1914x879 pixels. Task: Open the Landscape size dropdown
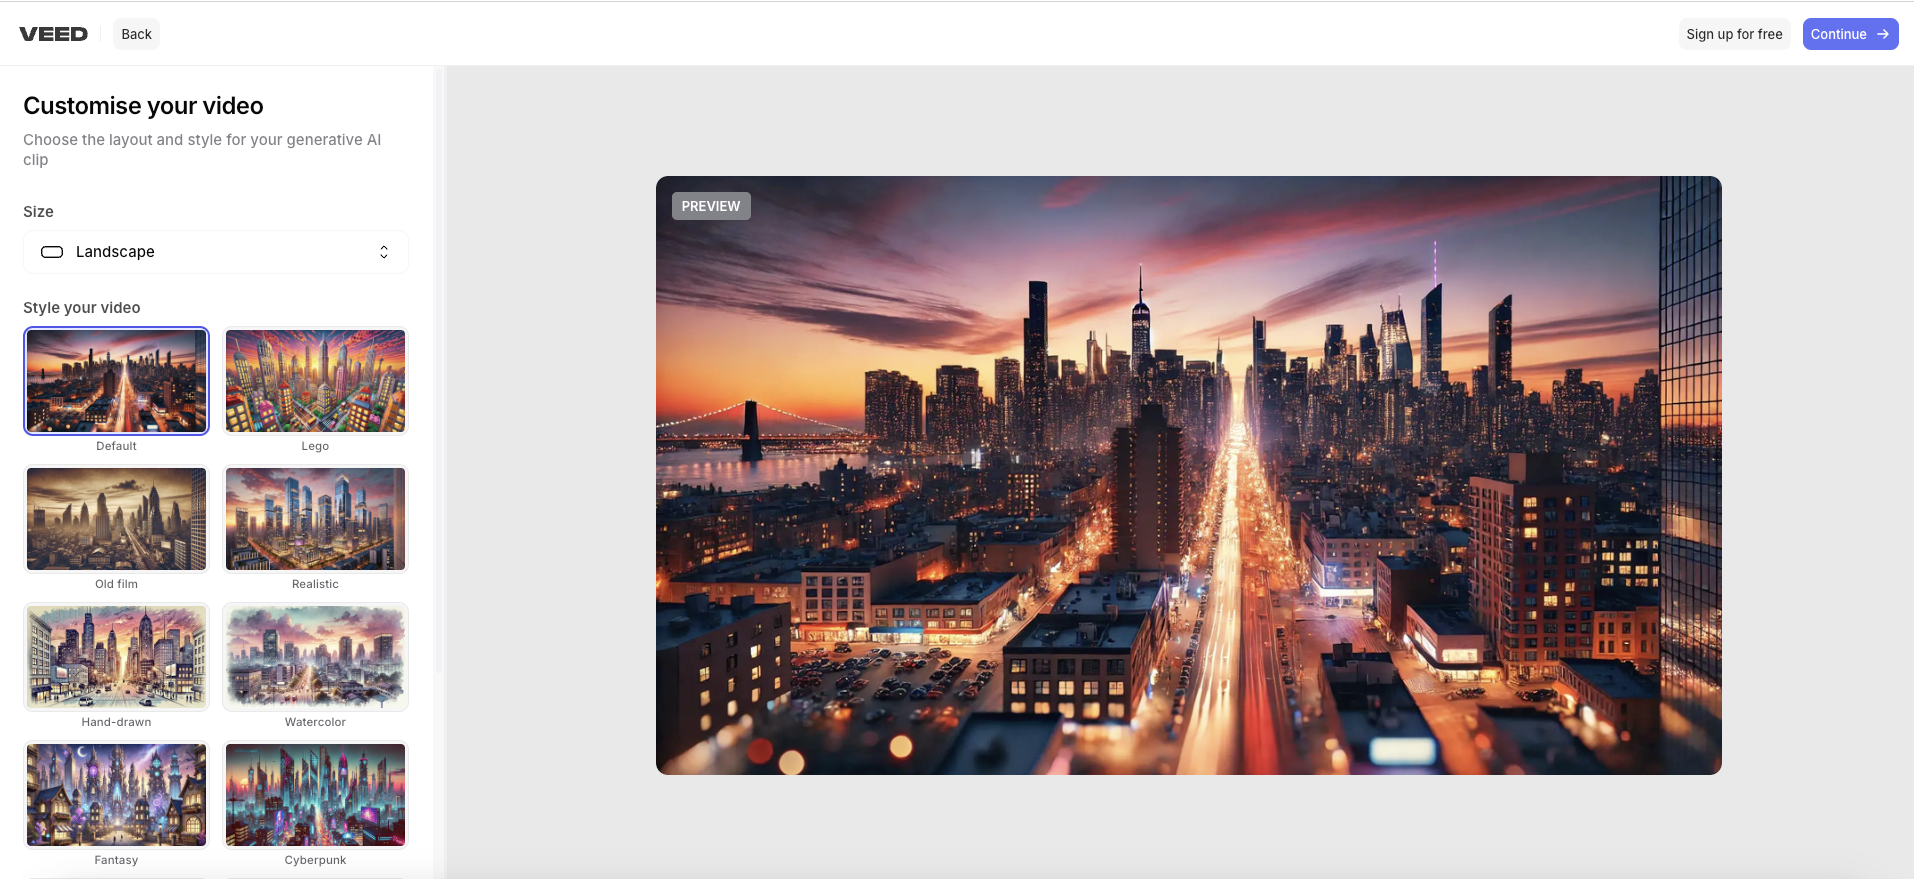216,252
